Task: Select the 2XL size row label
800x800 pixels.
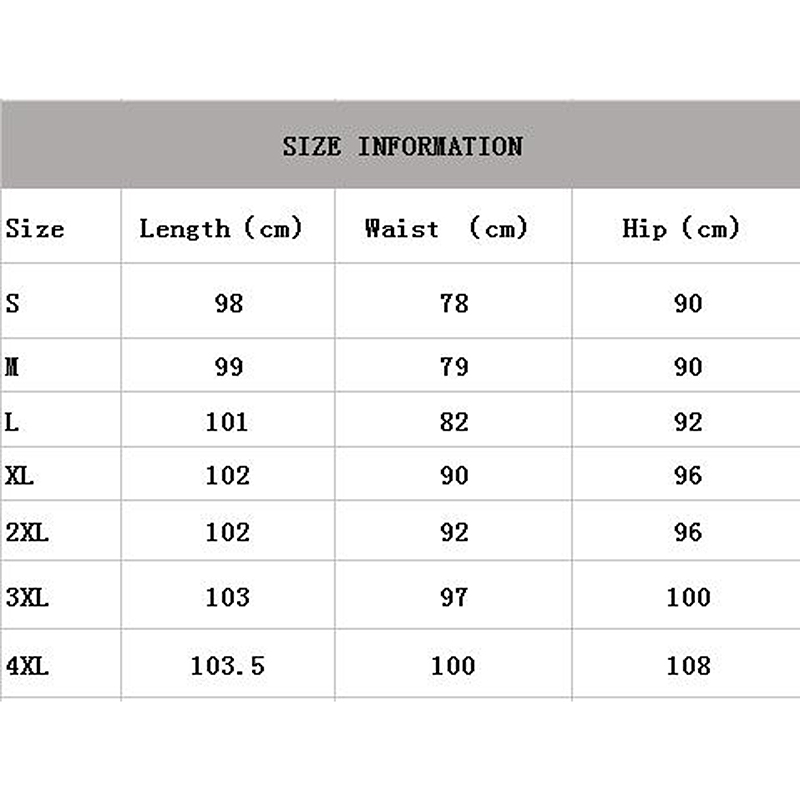Action: [27, 532]
